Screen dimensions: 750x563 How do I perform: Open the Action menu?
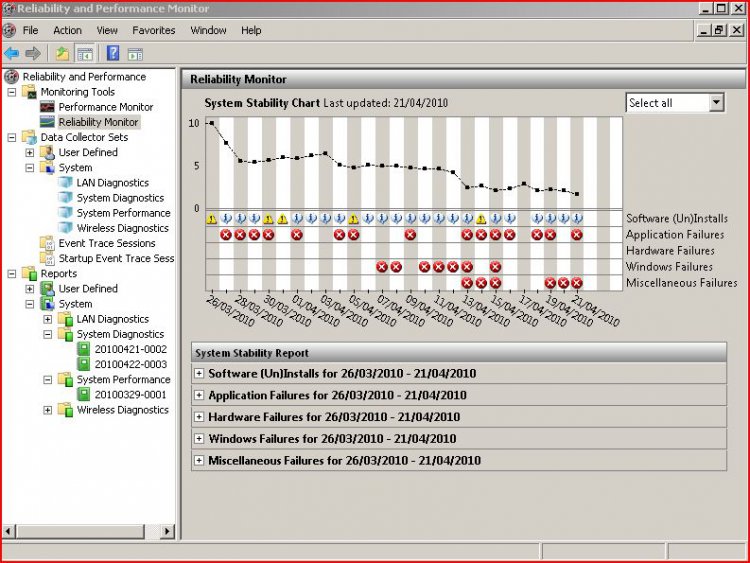point(67,30)
